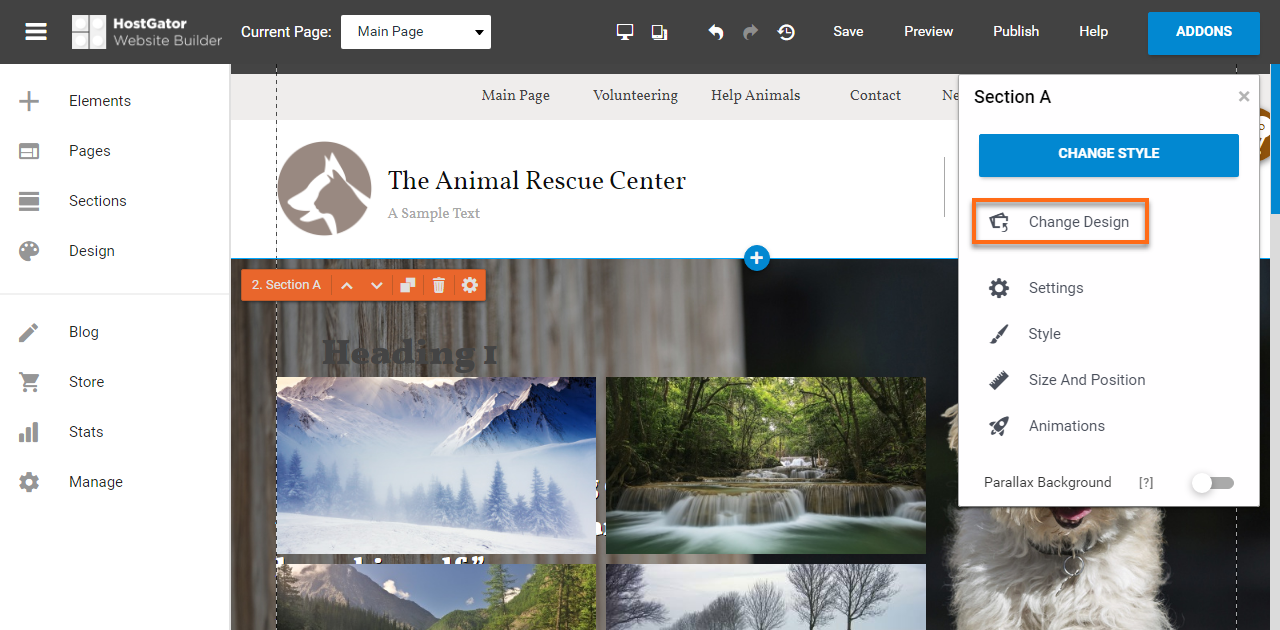The image size is (1280, 630).
Task: Open revision history clock icon
Action: pyautogui.click(x=787, y=32)
